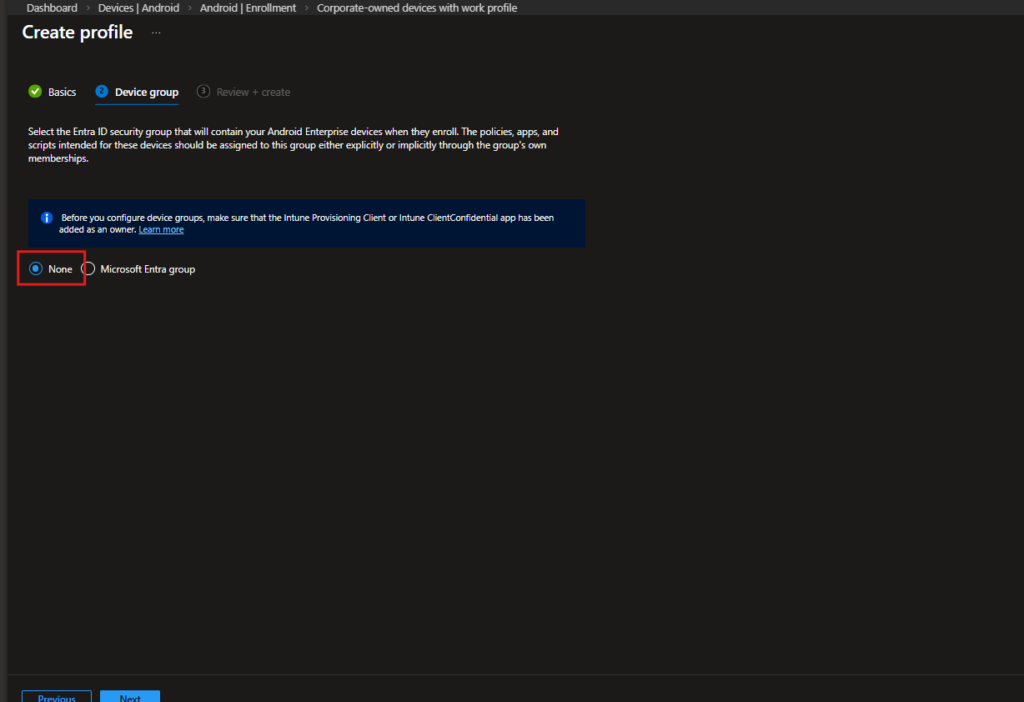1024x702 pixels.
Task: Open the Android | Enrollment breadcrumb
Action: [248, 8]
